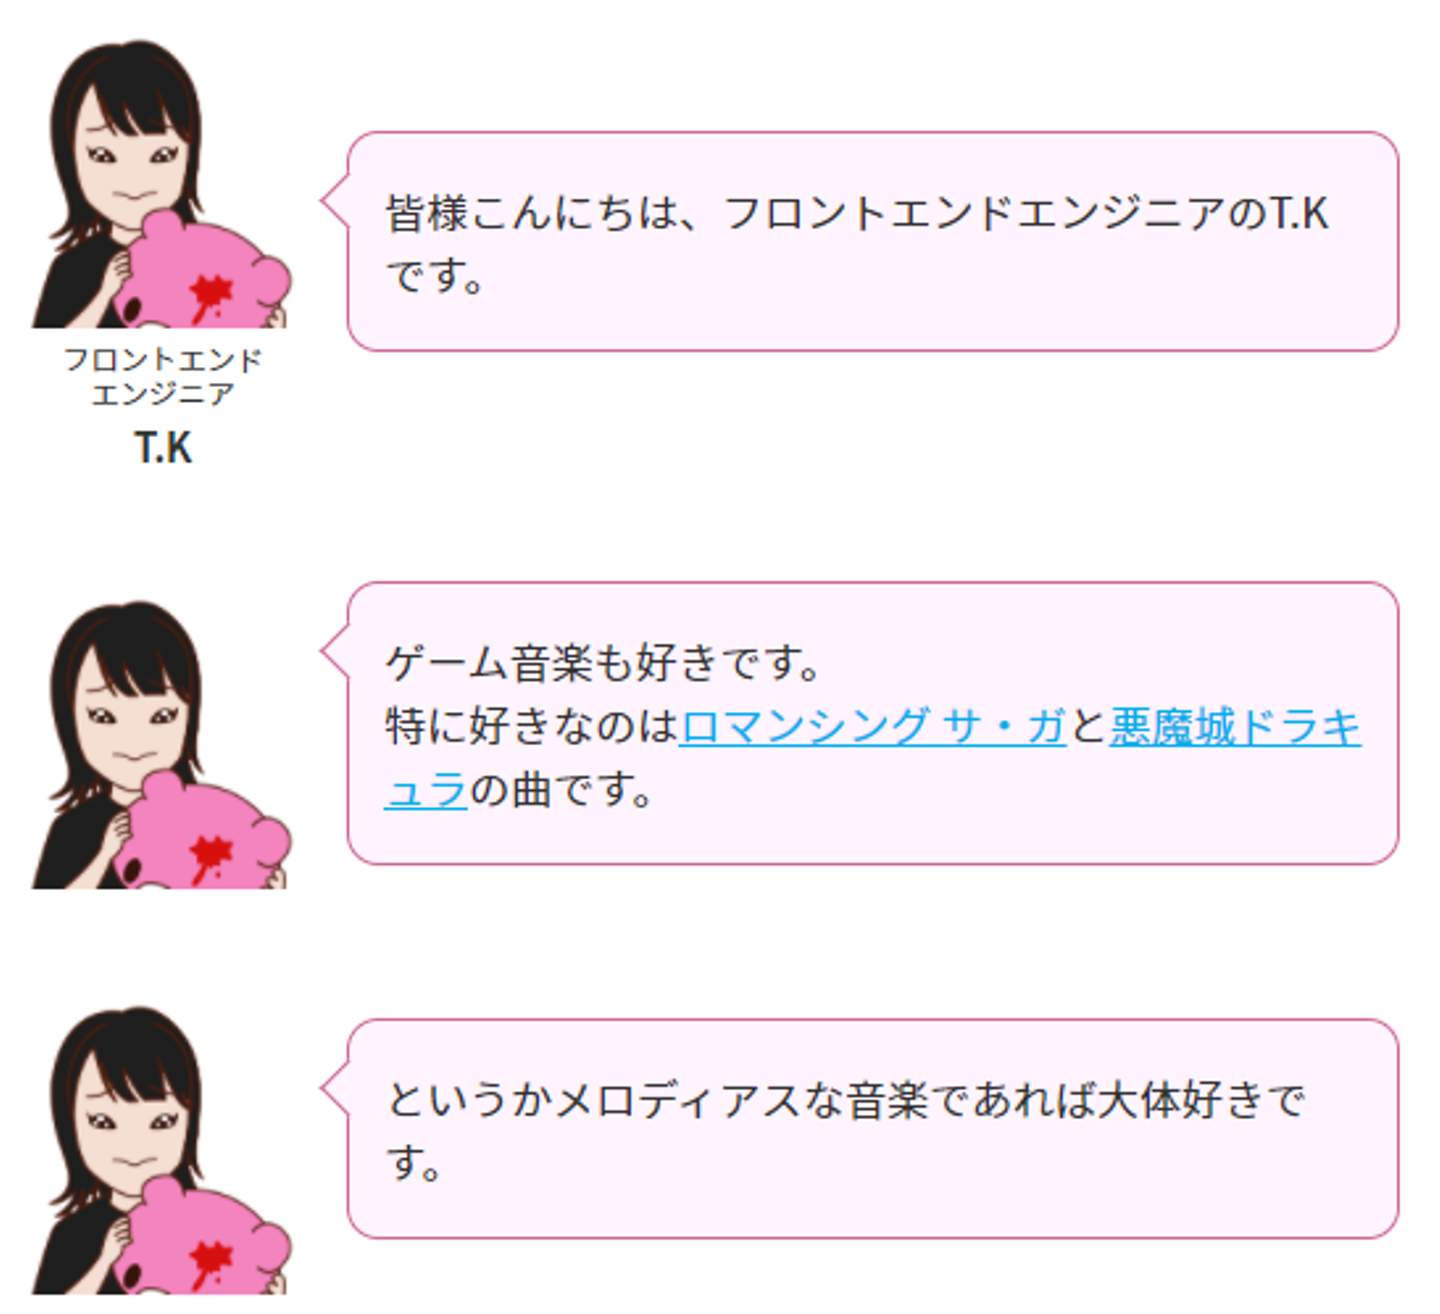Click the second T.K avatar illustration
This screenshot has height=1314, width=1440.
pyautogui.click(x=161, y=745)
